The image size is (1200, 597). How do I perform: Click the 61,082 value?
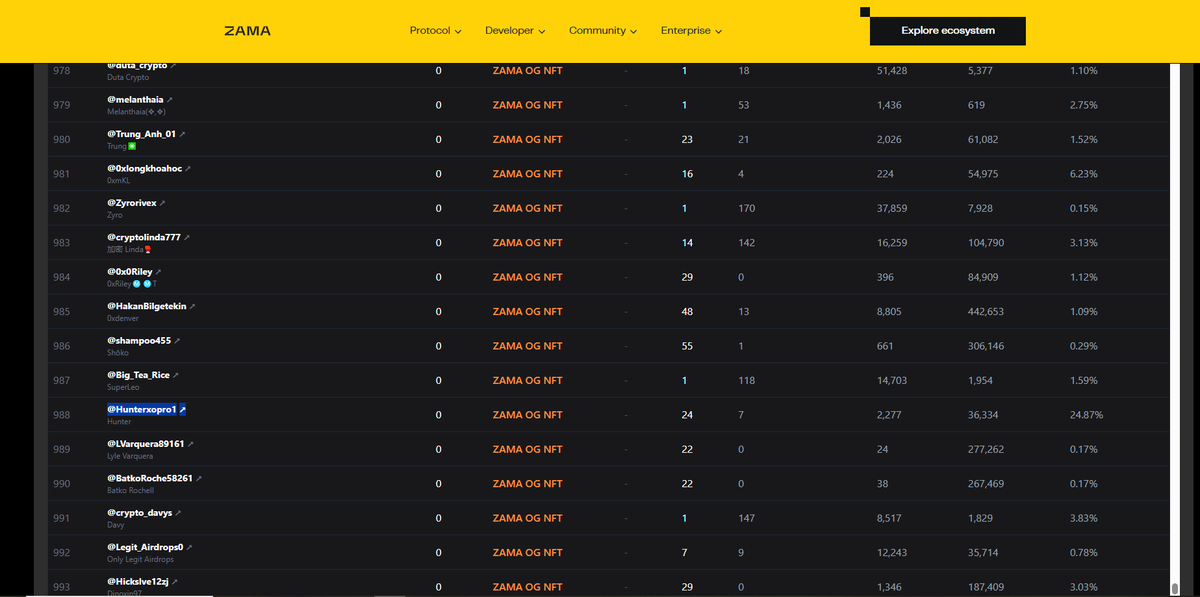pos(983,139)
